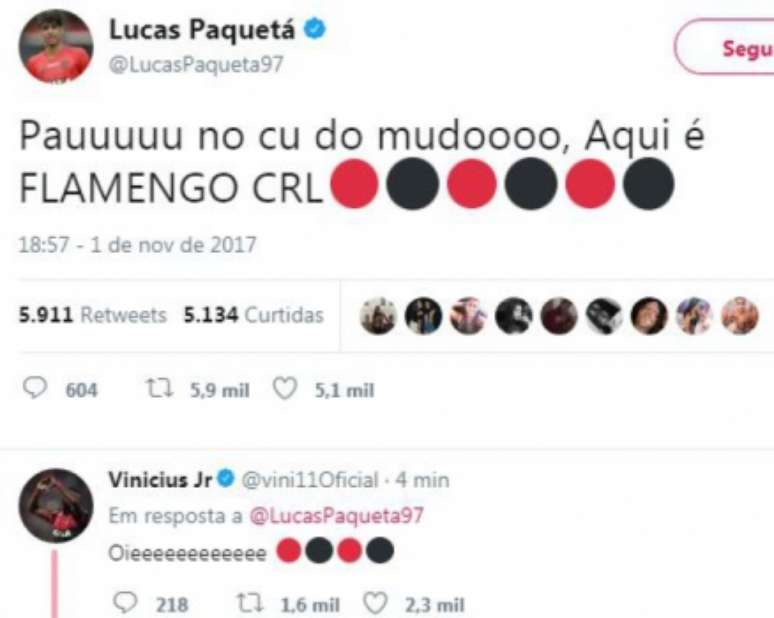Click the reply icon under Paquetá's tweet

pos(35,388)
